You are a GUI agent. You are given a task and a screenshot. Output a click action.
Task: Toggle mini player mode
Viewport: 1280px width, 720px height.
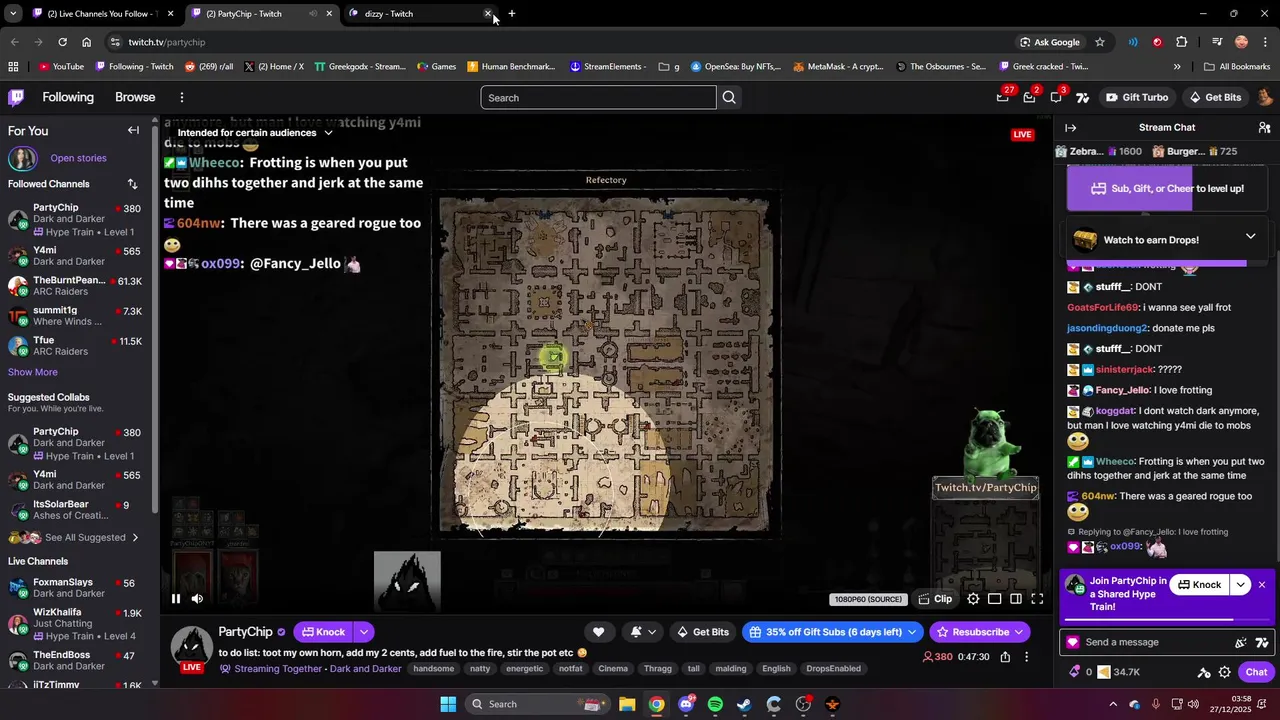point(994,599)
